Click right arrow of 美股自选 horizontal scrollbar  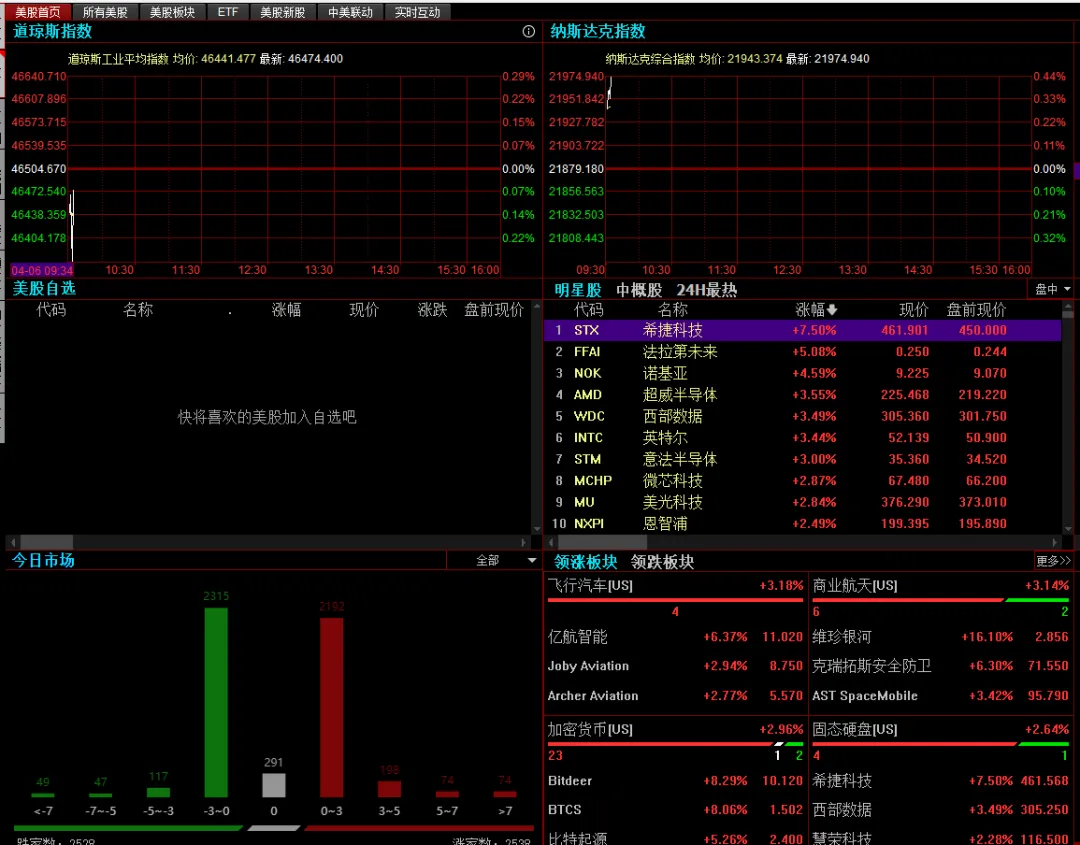[525, 542]
